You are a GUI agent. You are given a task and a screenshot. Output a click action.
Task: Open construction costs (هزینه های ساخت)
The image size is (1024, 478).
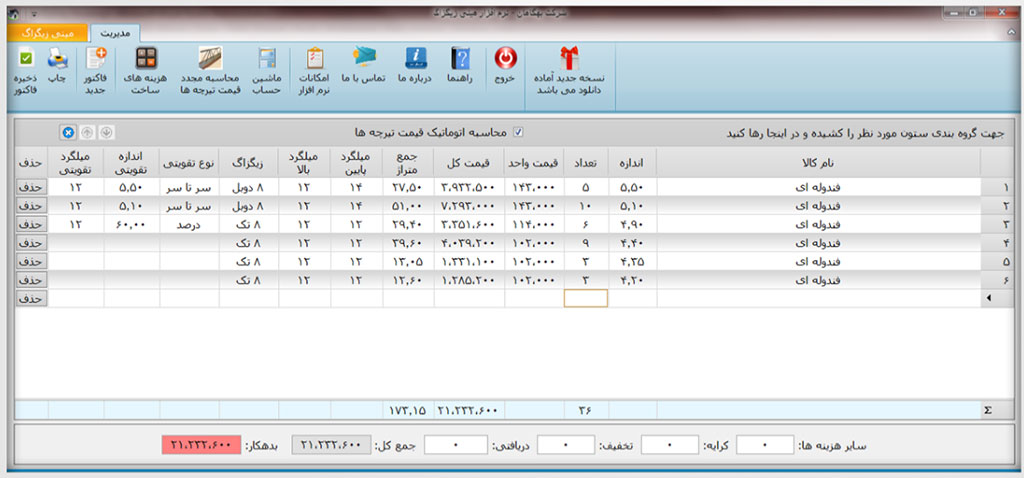pyautogui.click(x=147, y=60)
